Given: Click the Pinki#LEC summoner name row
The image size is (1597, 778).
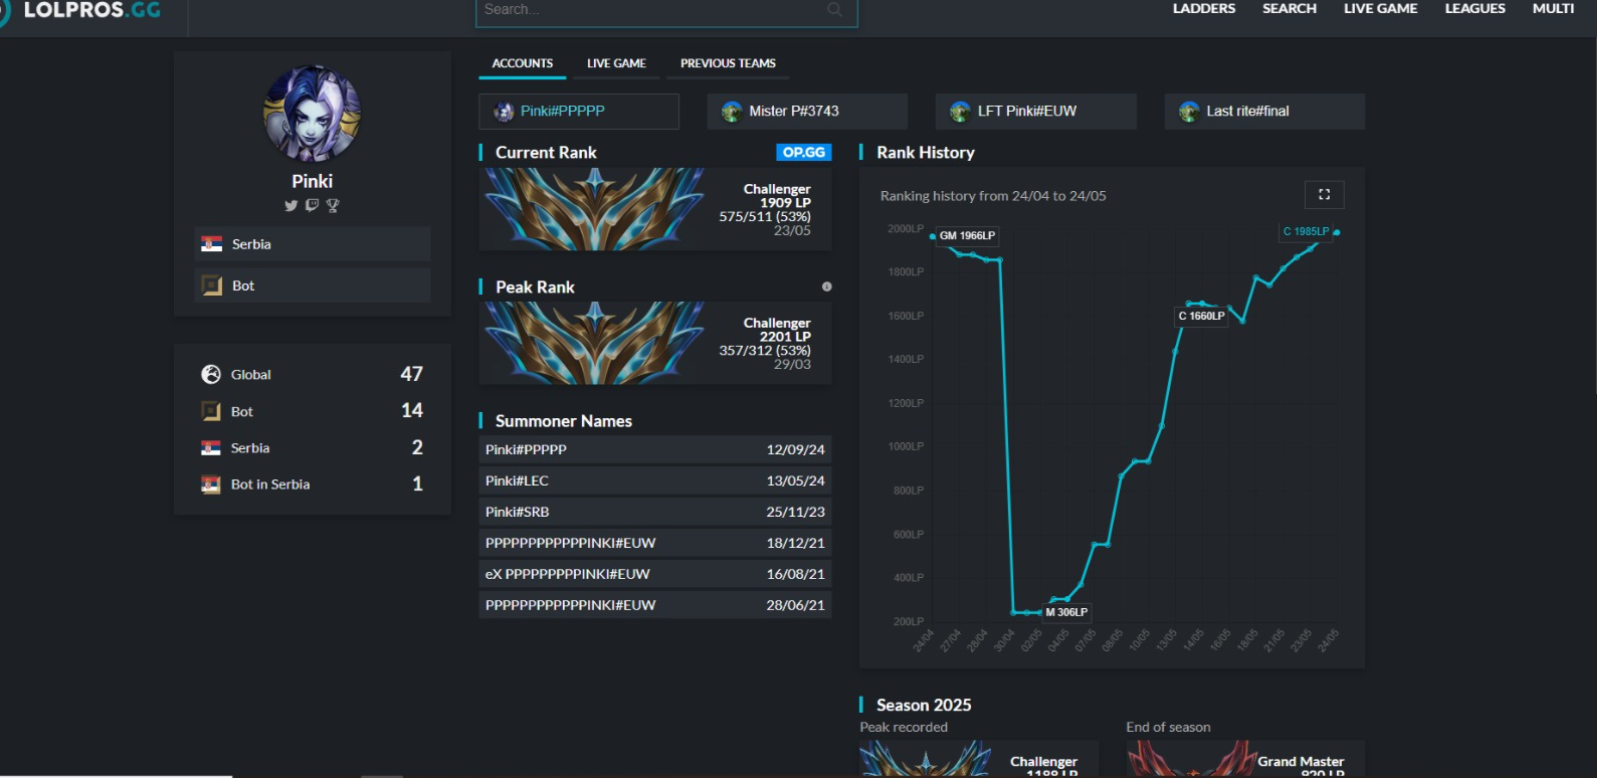Looking at the screenshot, I should click(655, 481).
